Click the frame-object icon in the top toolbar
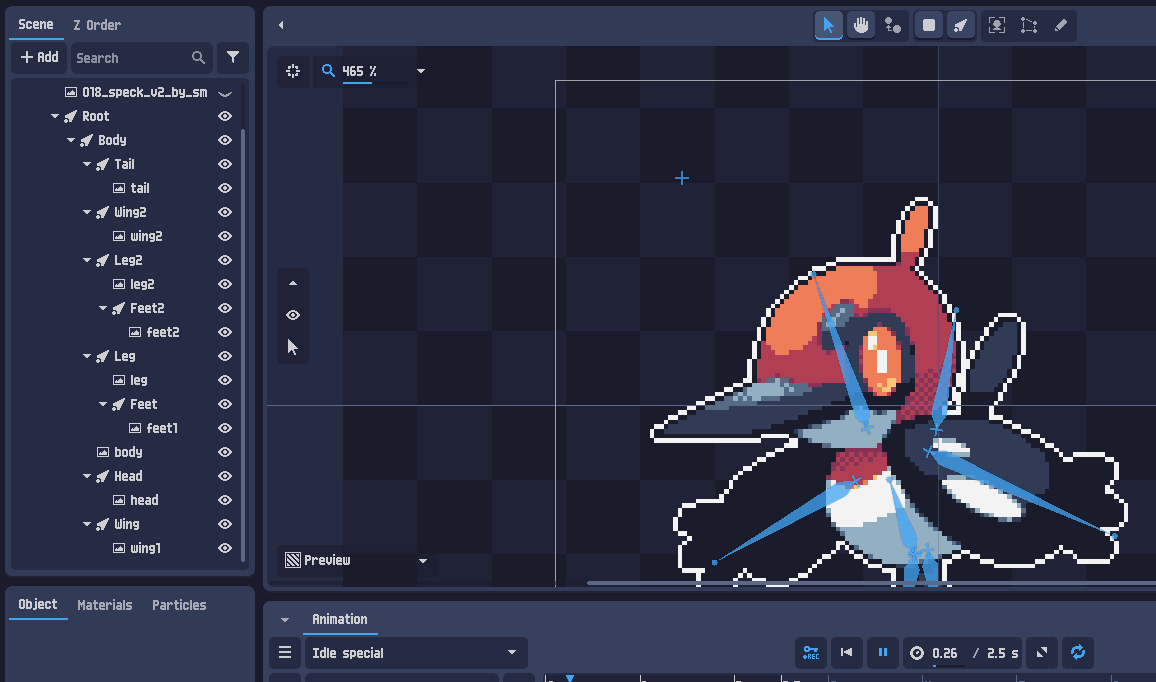 (997, 26)
